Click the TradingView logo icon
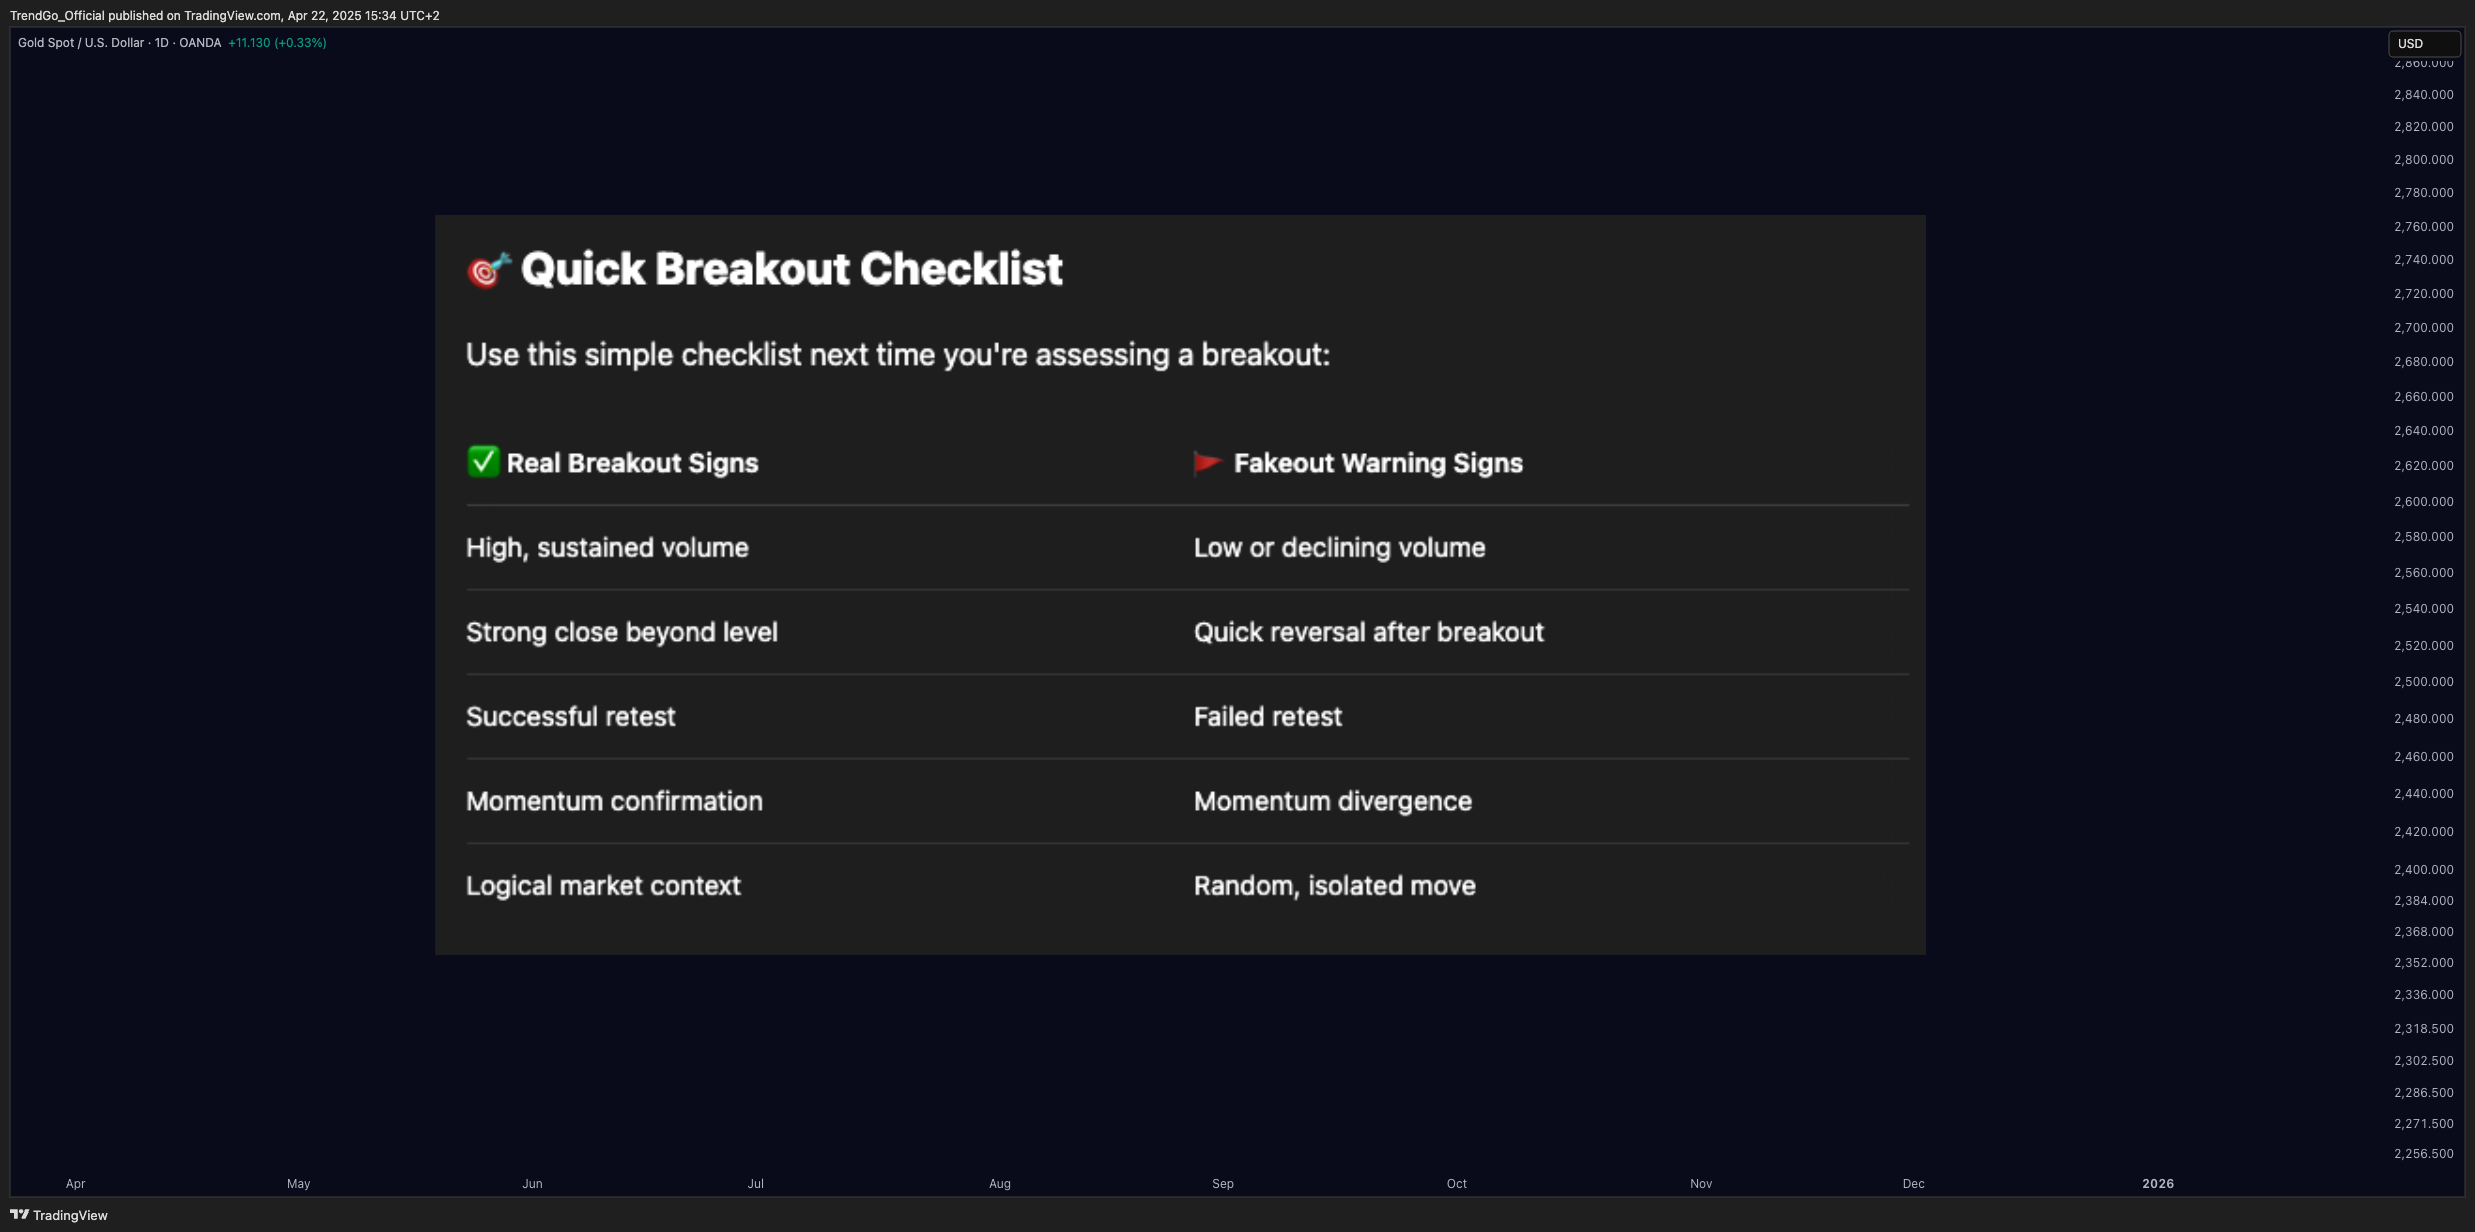Image resolution: width=2475 pixels, height=1232 pixels. 19,1214
